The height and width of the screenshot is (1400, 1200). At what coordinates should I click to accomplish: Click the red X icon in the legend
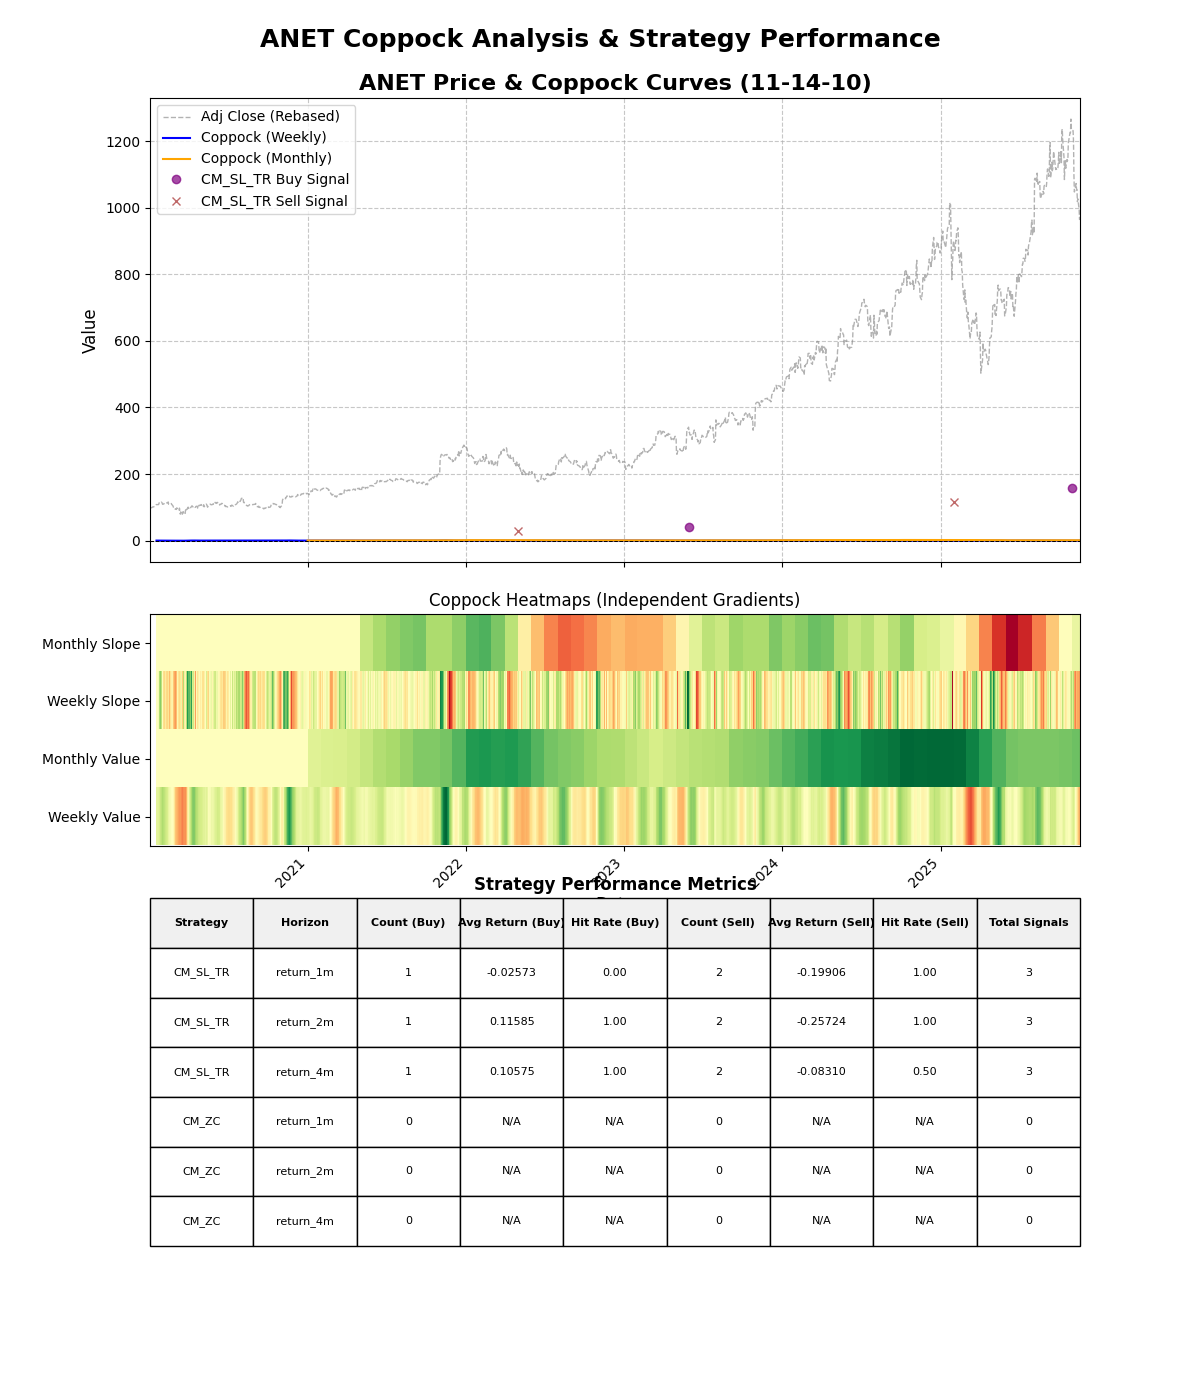[x=177, y=201]
